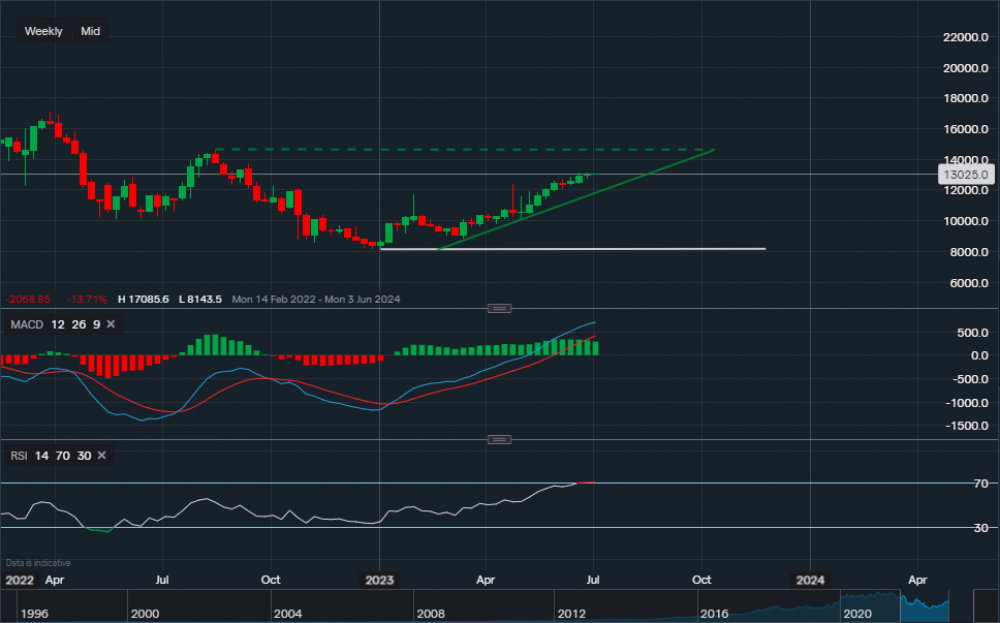Click the RSI period value 14
Screen dimensions: 1000x623
click(x=40, y=455)
